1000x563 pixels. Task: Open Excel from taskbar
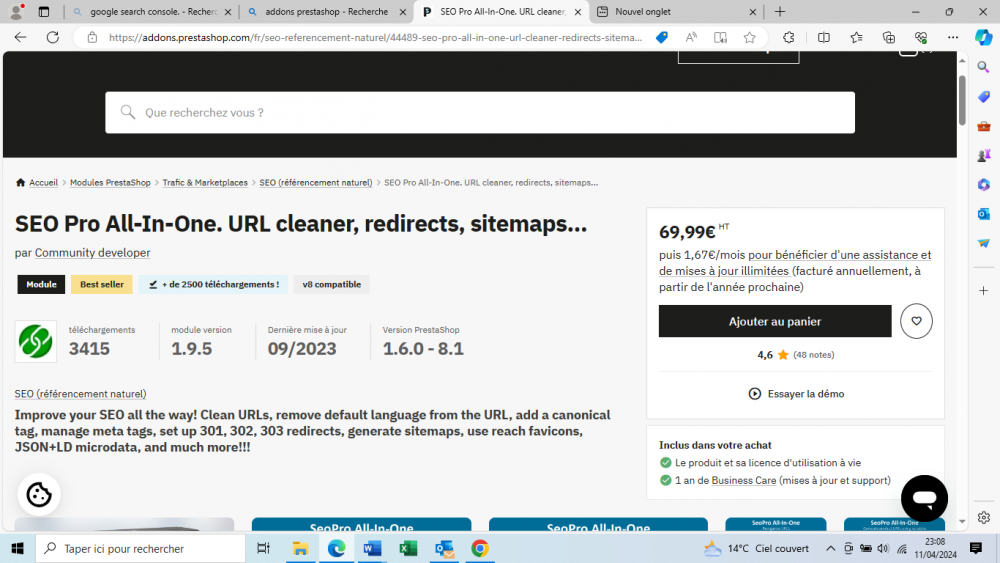(x=408, y=548)
